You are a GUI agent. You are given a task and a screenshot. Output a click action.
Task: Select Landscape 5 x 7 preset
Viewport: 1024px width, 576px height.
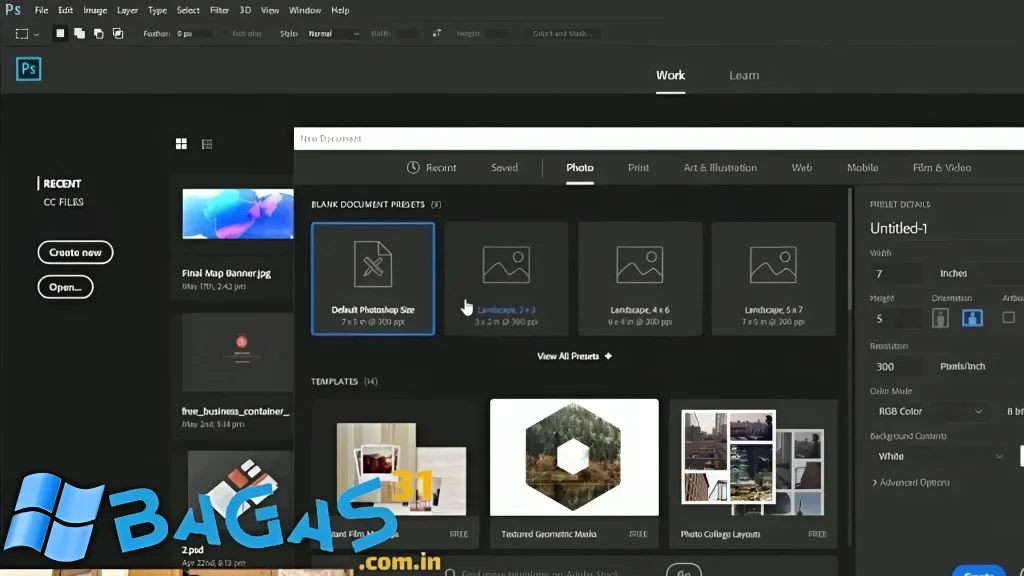tap(773, 279)
